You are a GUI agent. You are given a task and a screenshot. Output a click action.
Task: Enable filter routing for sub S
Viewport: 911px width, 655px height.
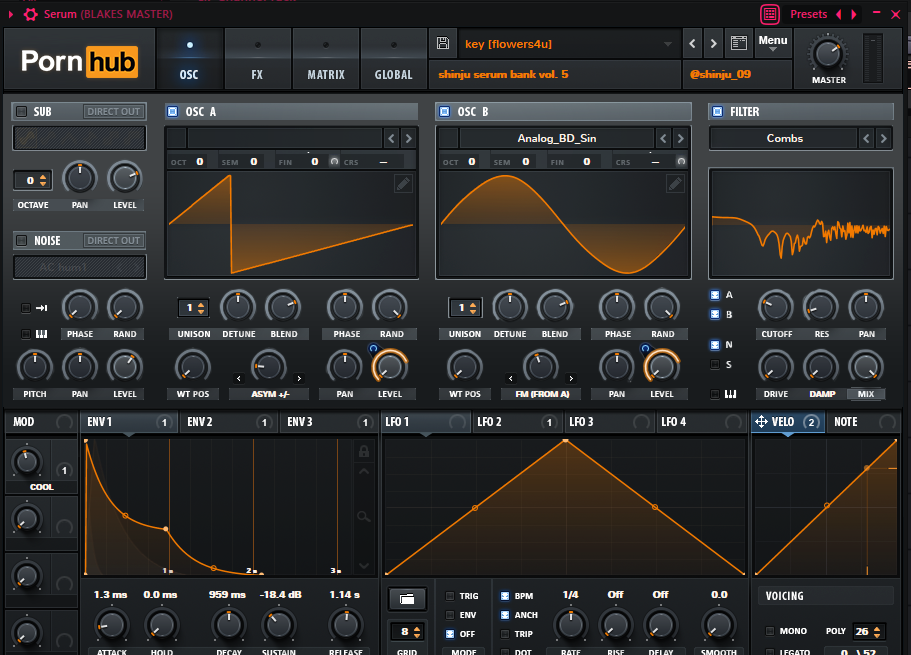(x=715, y=364)
